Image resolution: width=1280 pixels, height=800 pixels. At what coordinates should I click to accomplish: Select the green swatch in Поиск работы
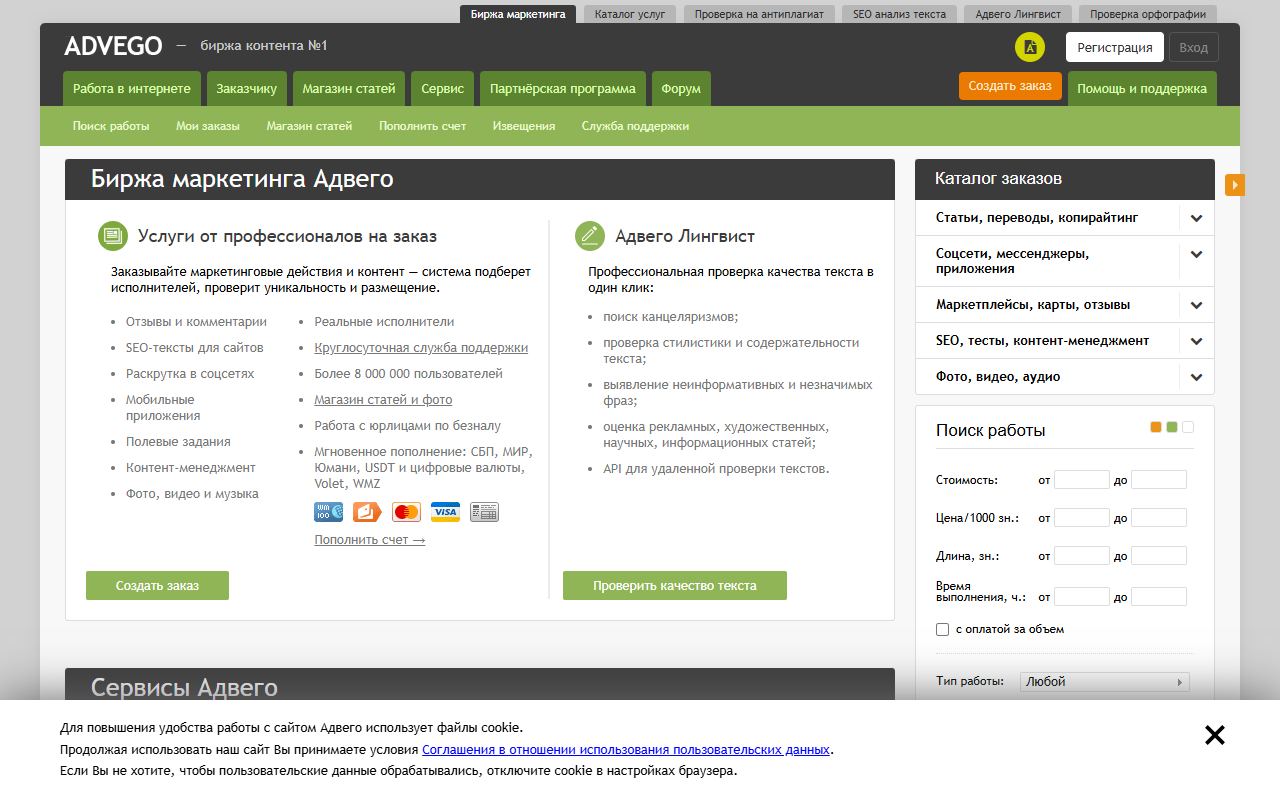(x=1172, y=427)
